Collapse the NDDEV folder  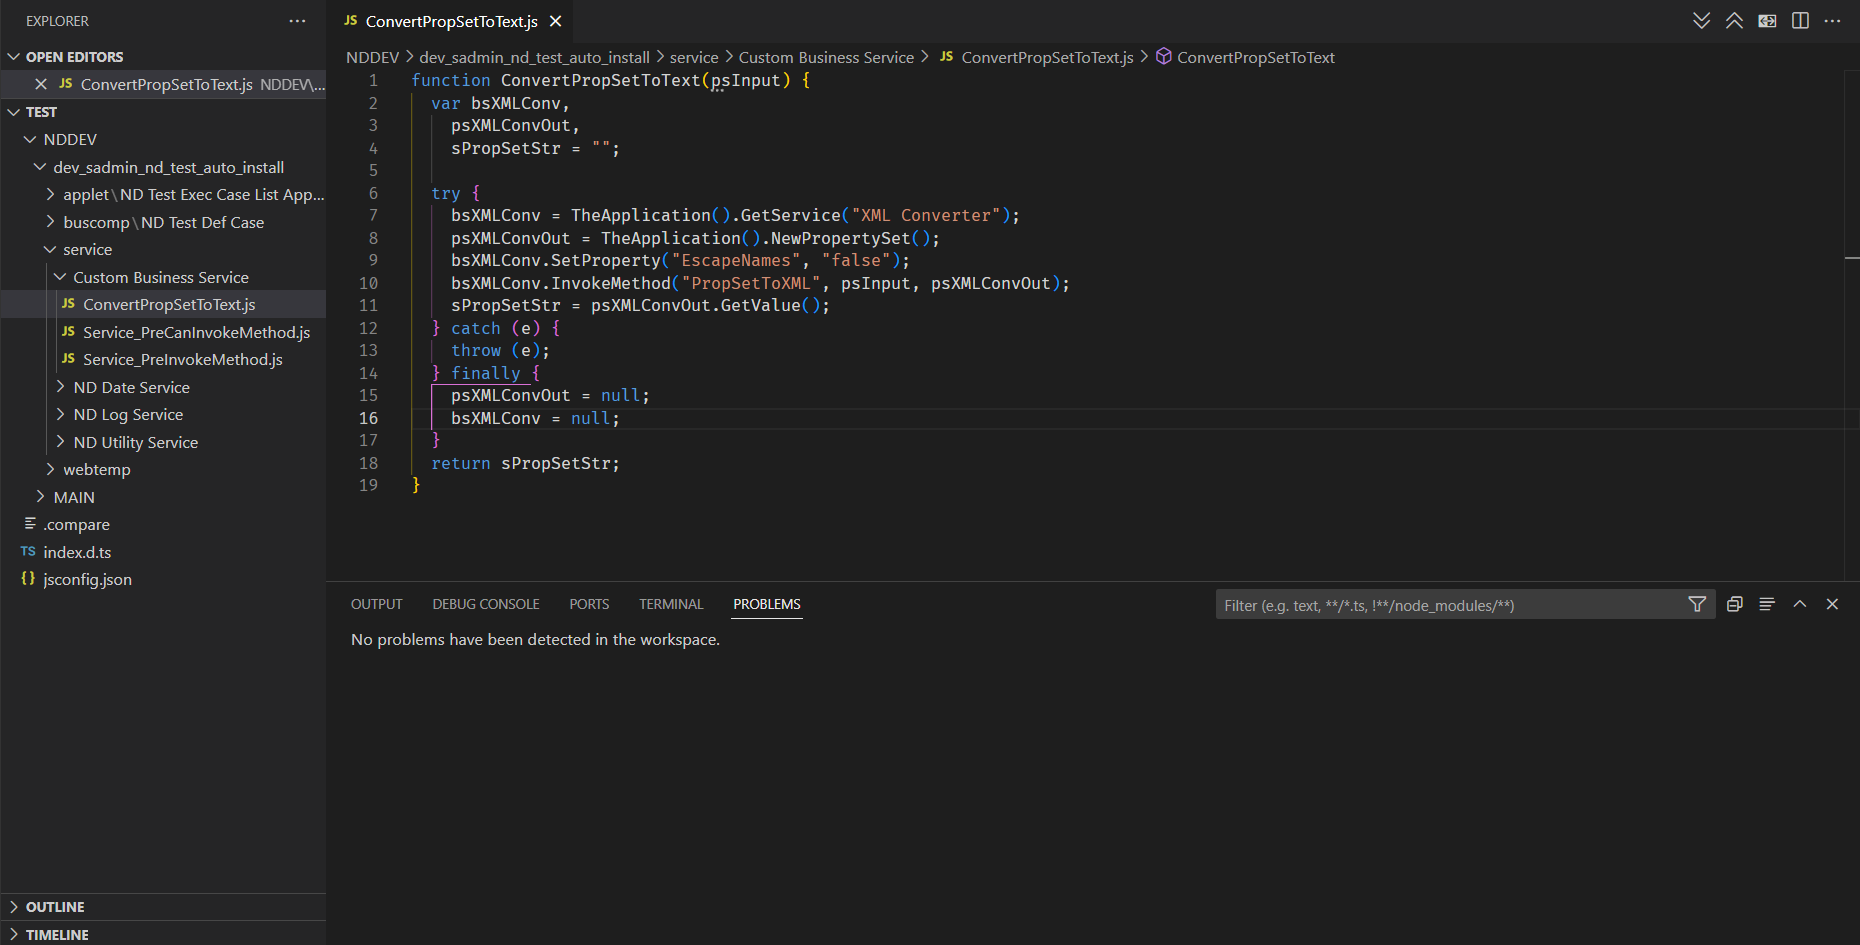pos(30,139)
